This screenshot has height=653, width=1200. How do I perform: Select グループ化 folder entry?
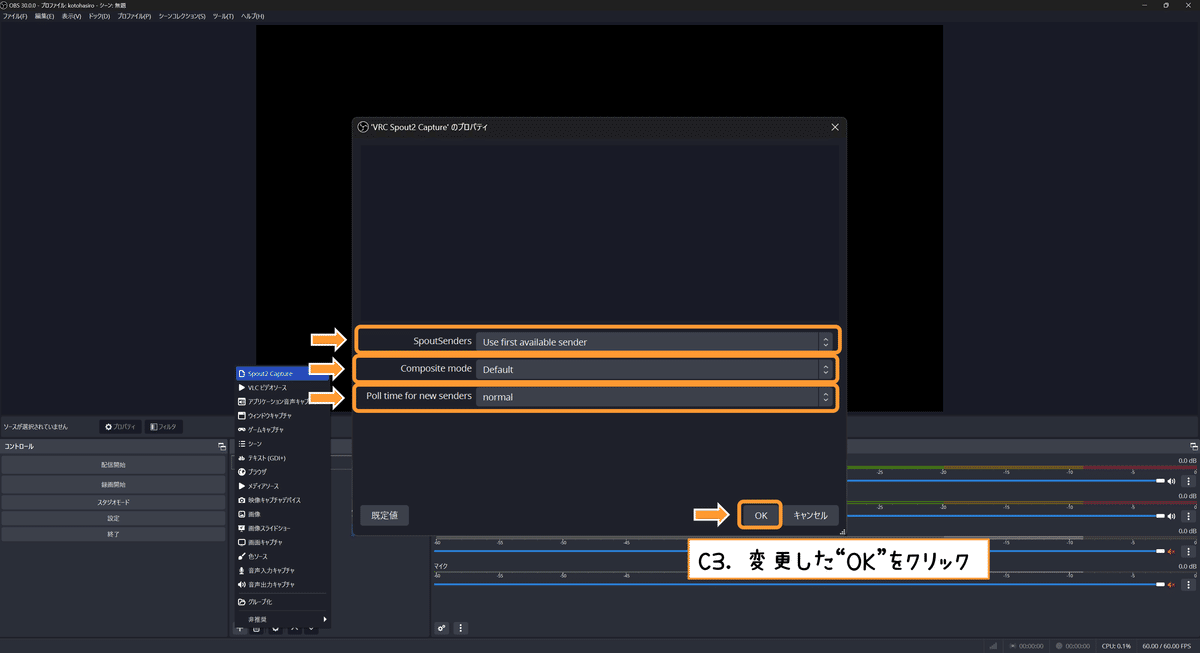click(x=281, y=602)
